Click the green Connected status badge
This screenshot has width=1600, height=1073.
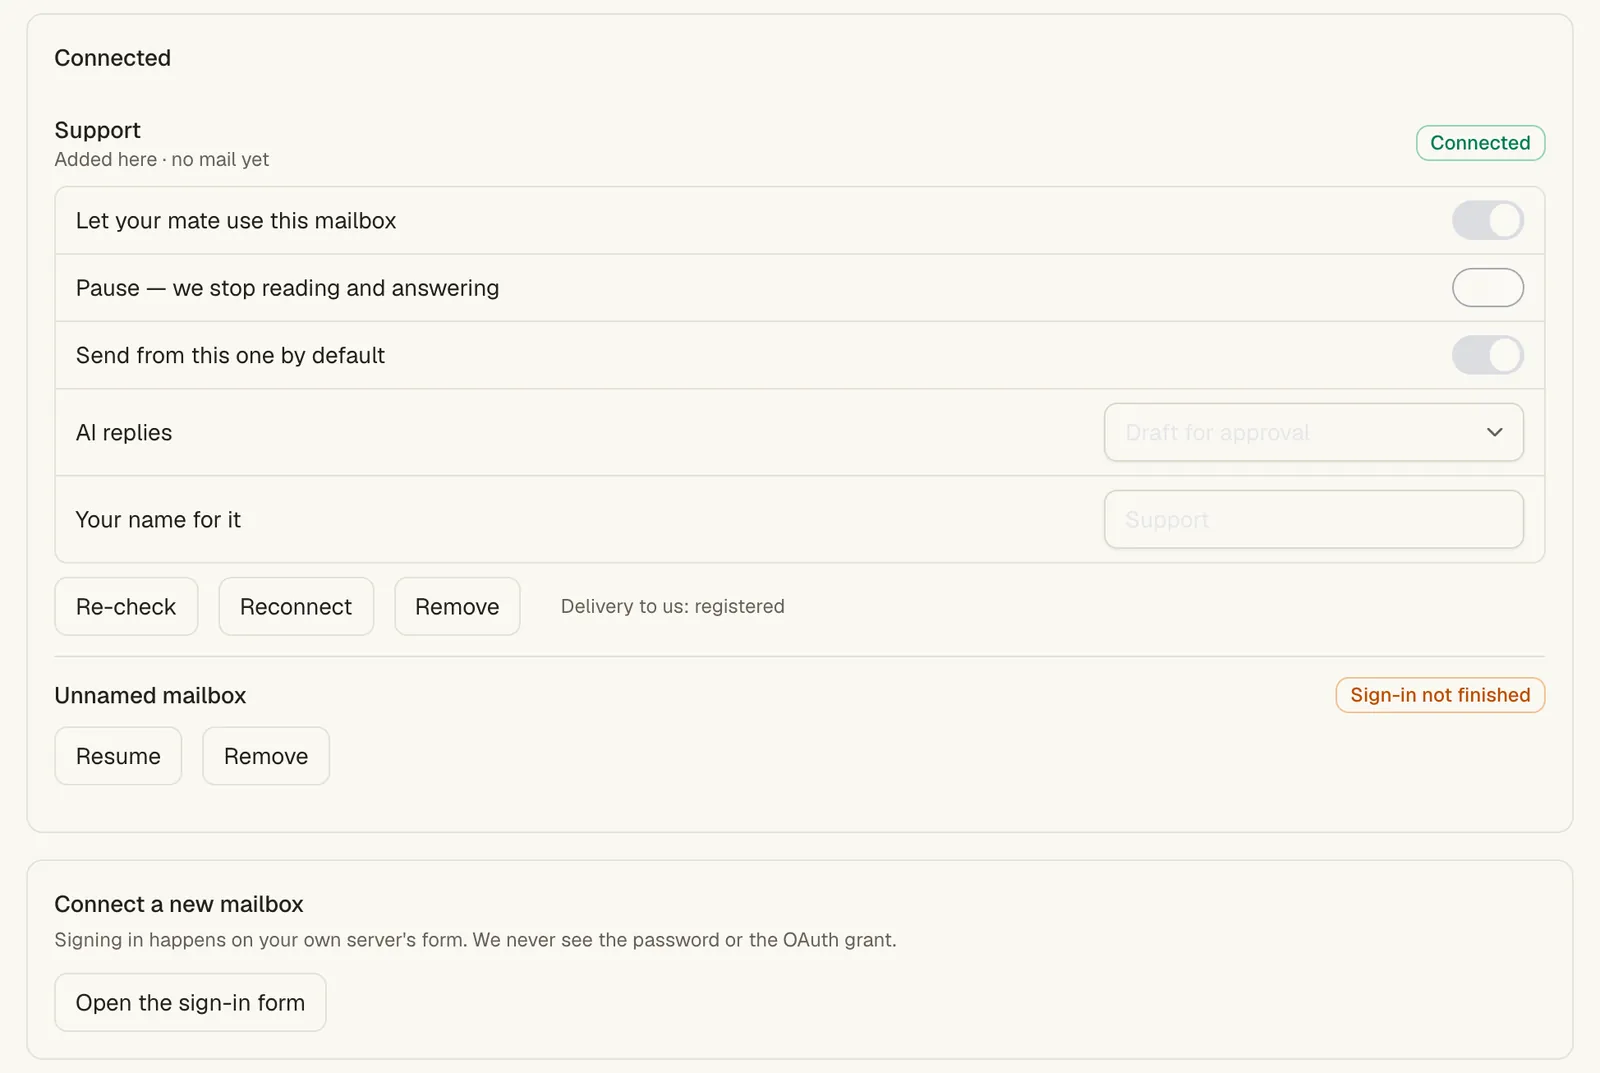pyautogui.click(x=1480, y=143)
